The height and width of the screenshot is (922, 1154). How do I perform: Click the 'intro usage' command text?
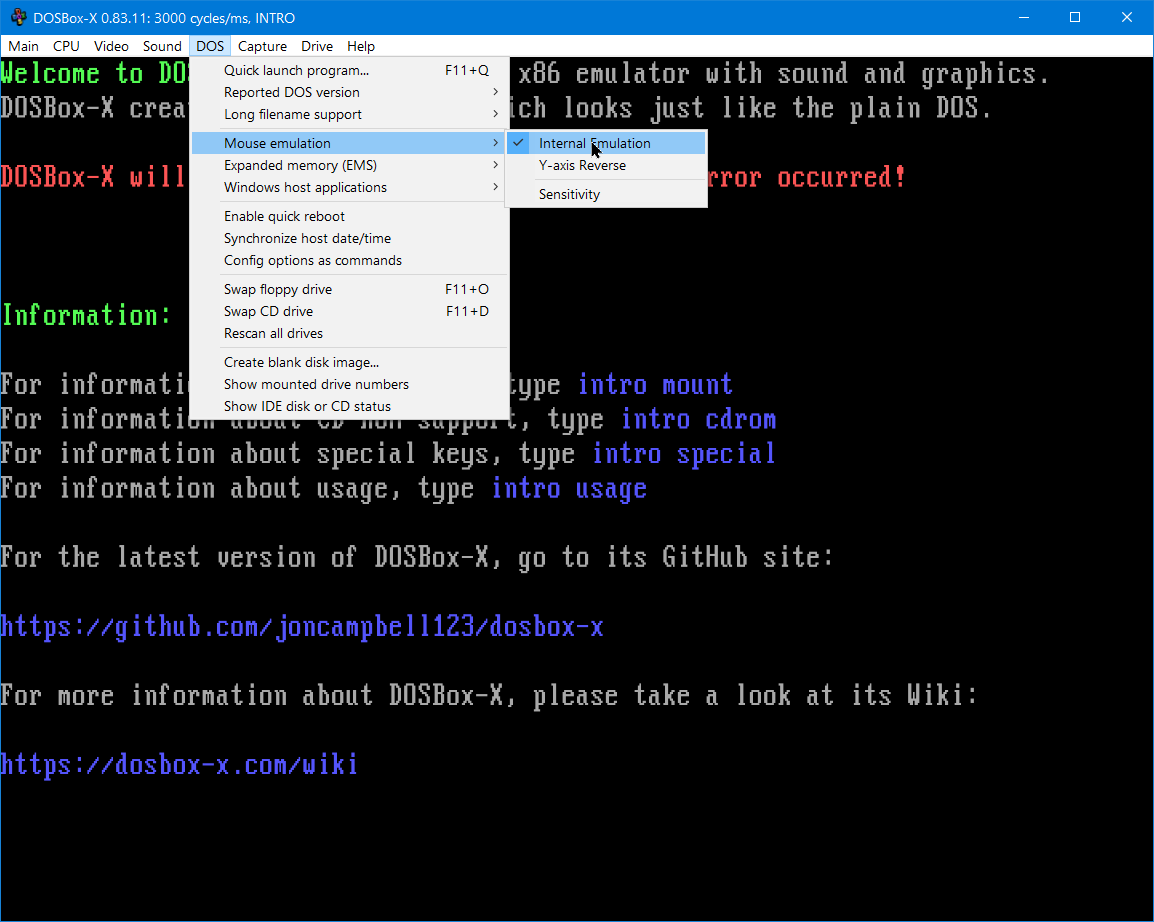point(569,489)
